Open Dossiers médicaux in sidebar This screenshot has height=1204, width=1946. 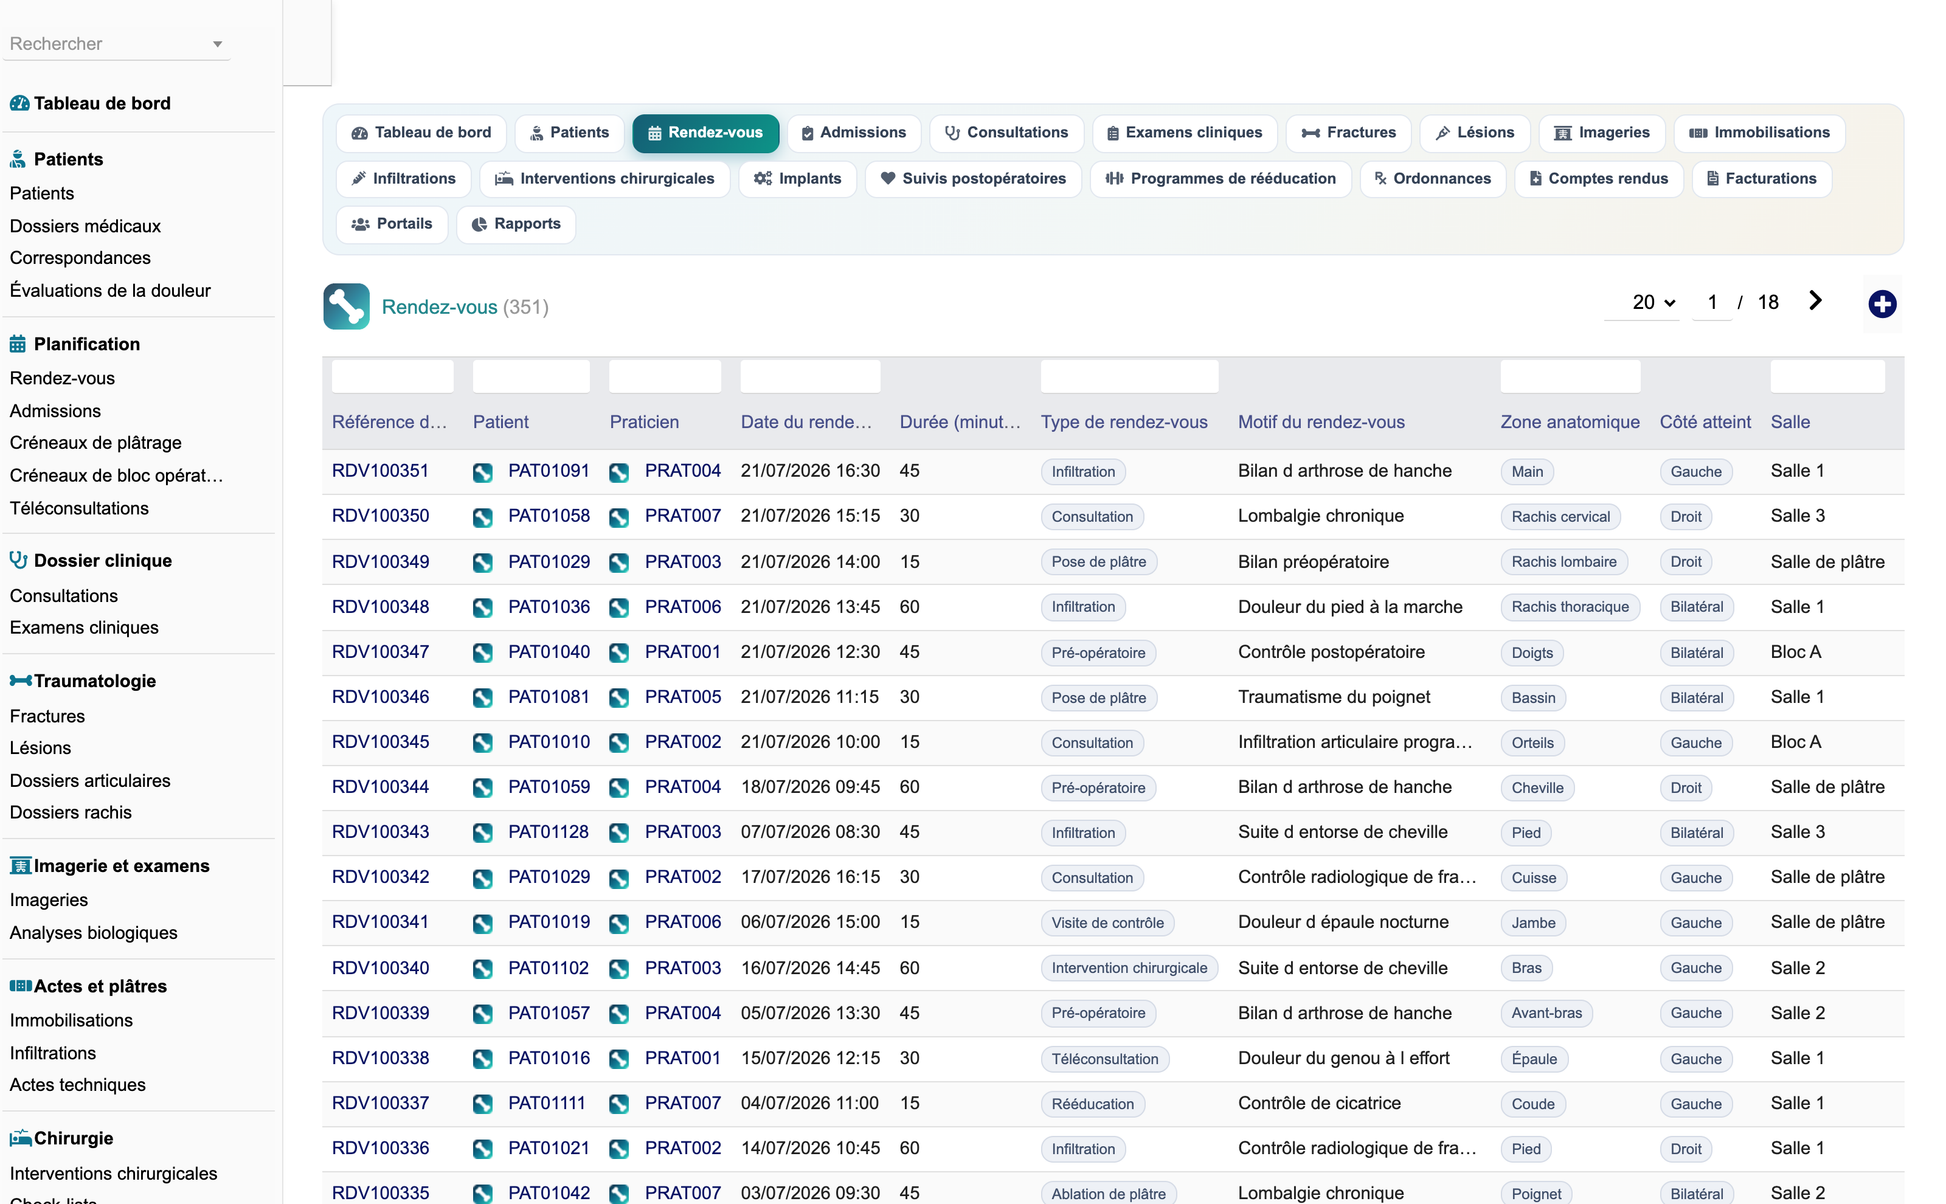pyautogui.click(x=85, y=226)
